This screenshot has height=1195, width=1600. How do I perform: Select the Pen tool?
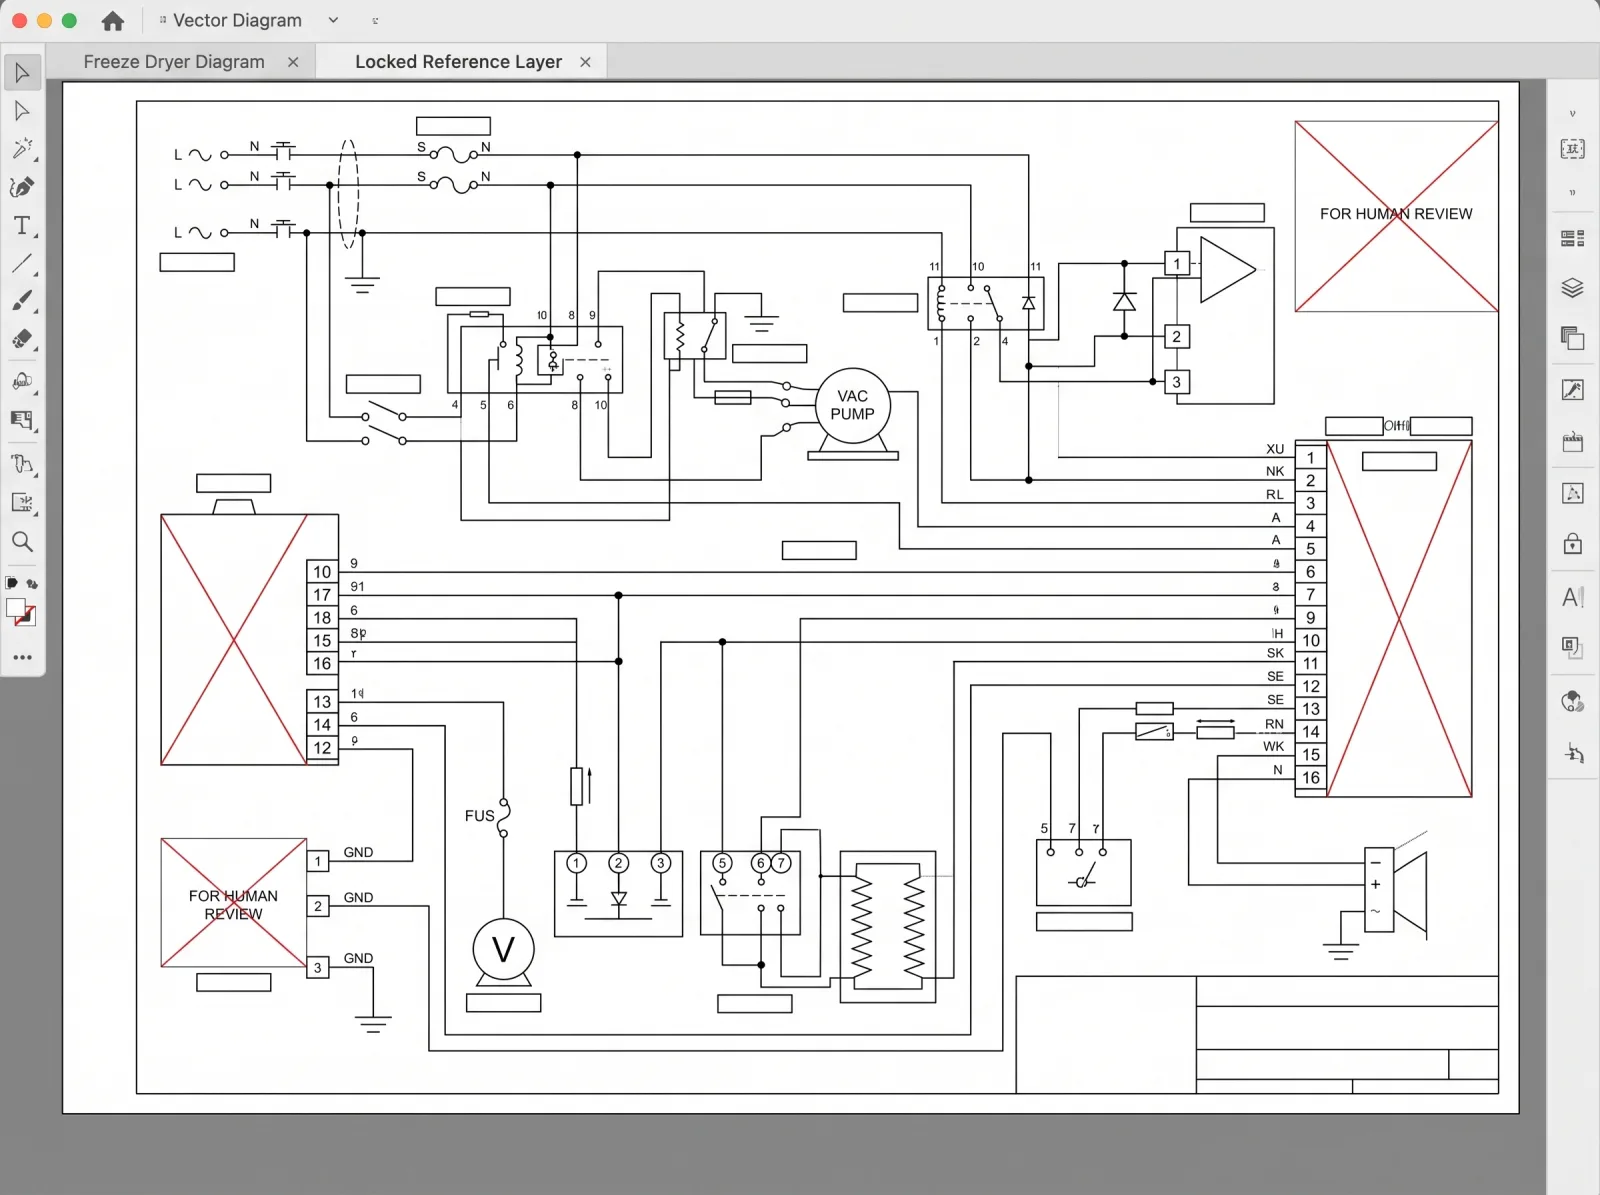pos(22,187)
